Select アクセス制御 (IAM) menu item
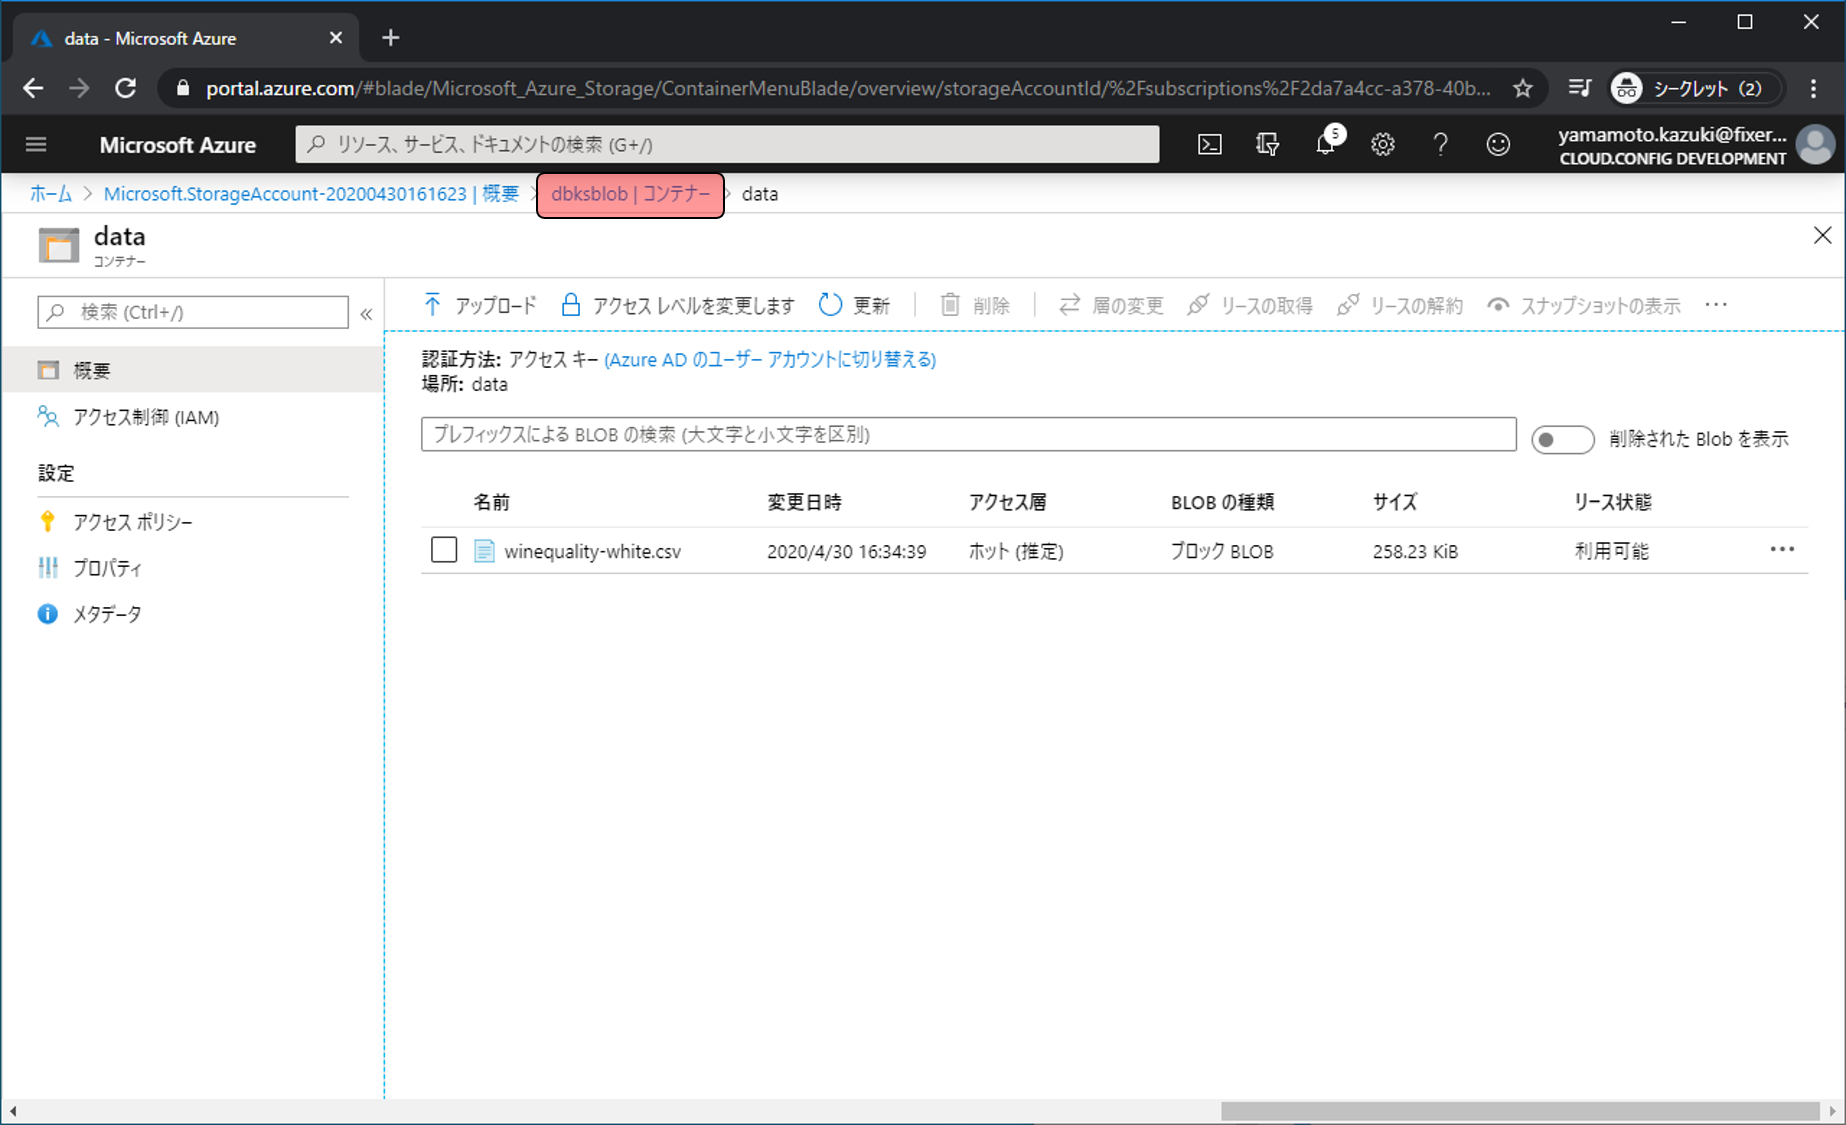The height and width of the screenshot is (1125, 1846). click(146, 417)
